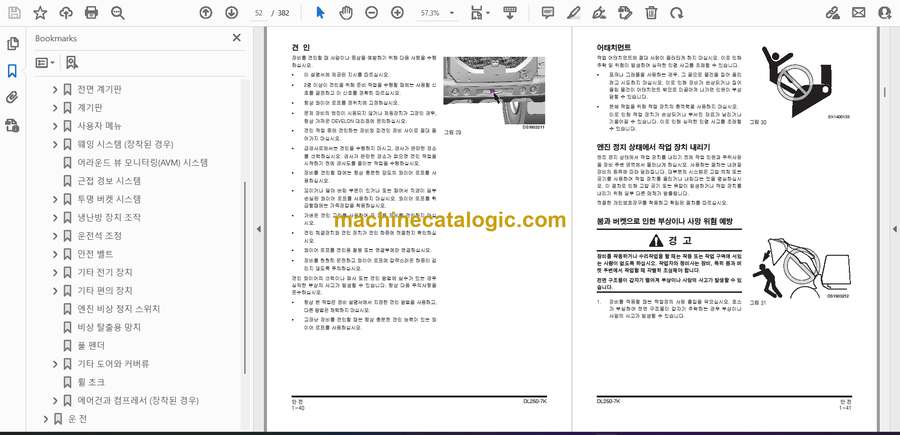This screenshot has height=435, width=900.
Task: Open the attachments paperclip panel
Action: 12,98
